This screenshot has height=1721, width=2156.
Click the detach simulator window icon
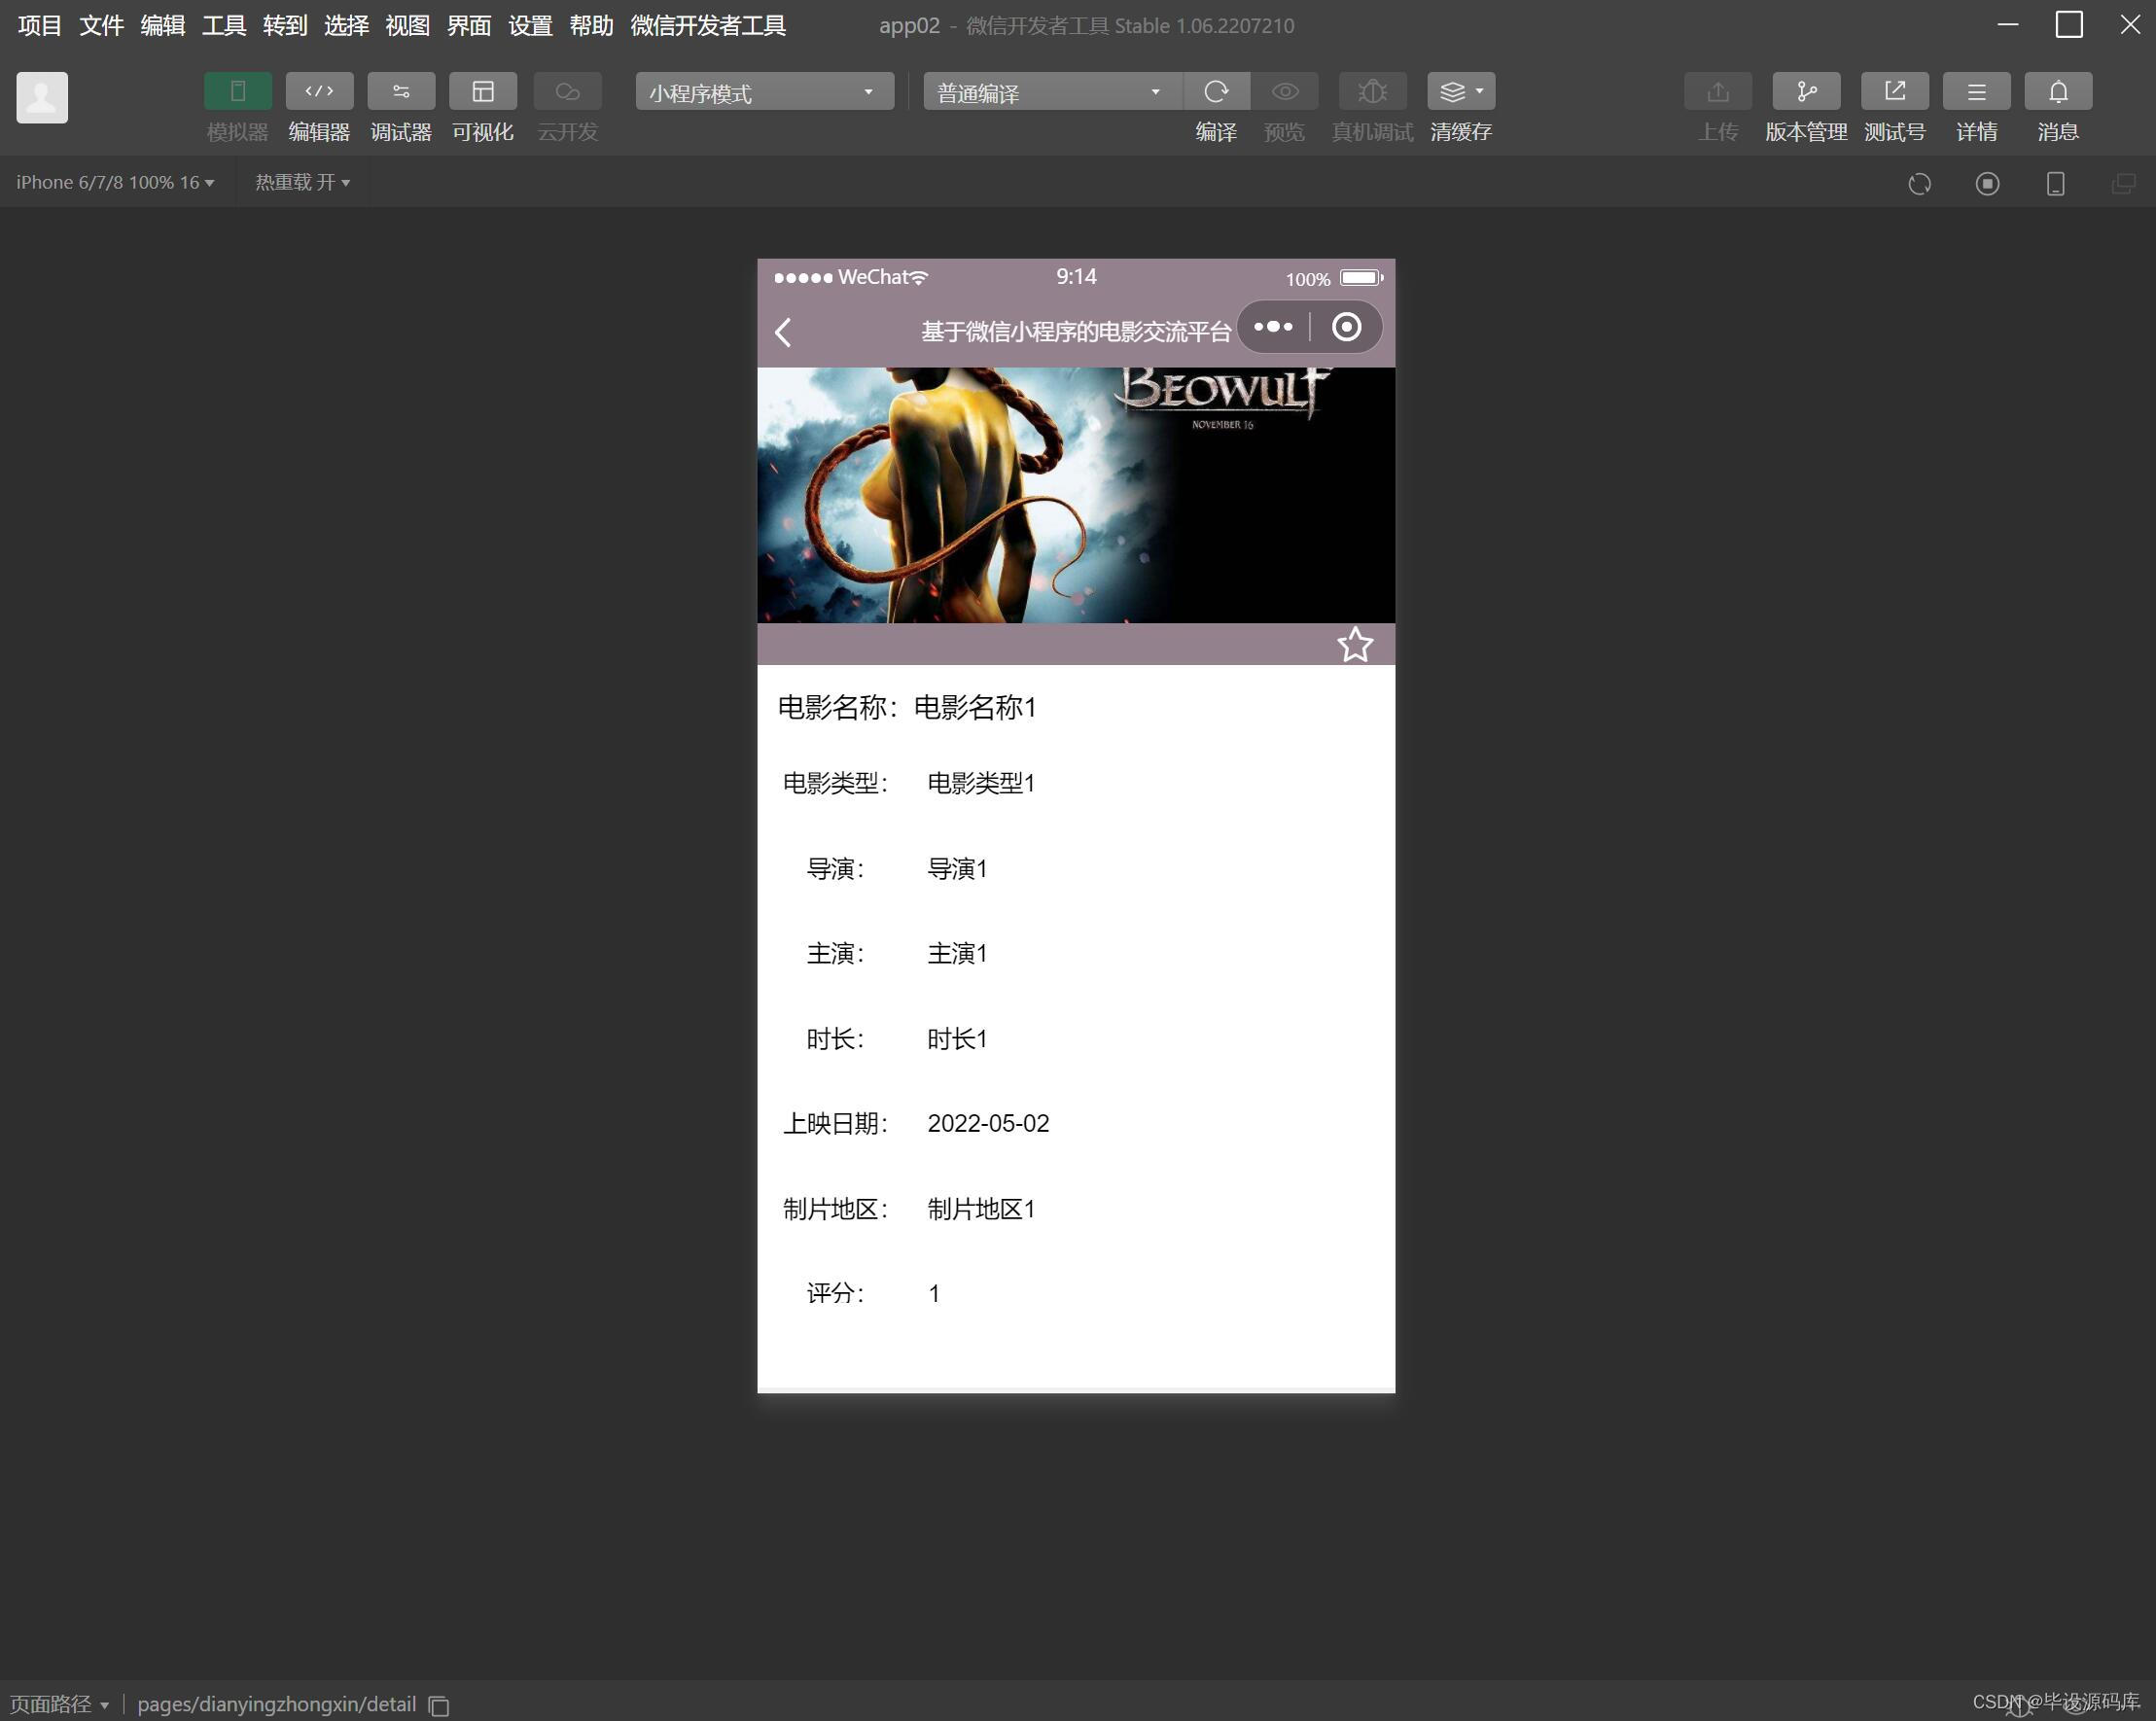[x=2123, y=184]
